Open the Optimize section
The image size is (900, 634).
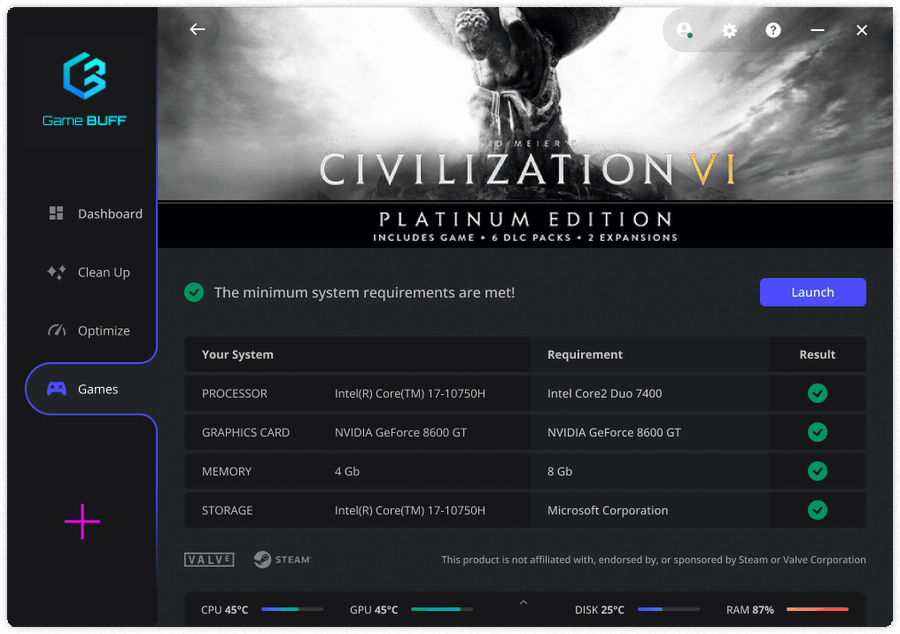89,331
